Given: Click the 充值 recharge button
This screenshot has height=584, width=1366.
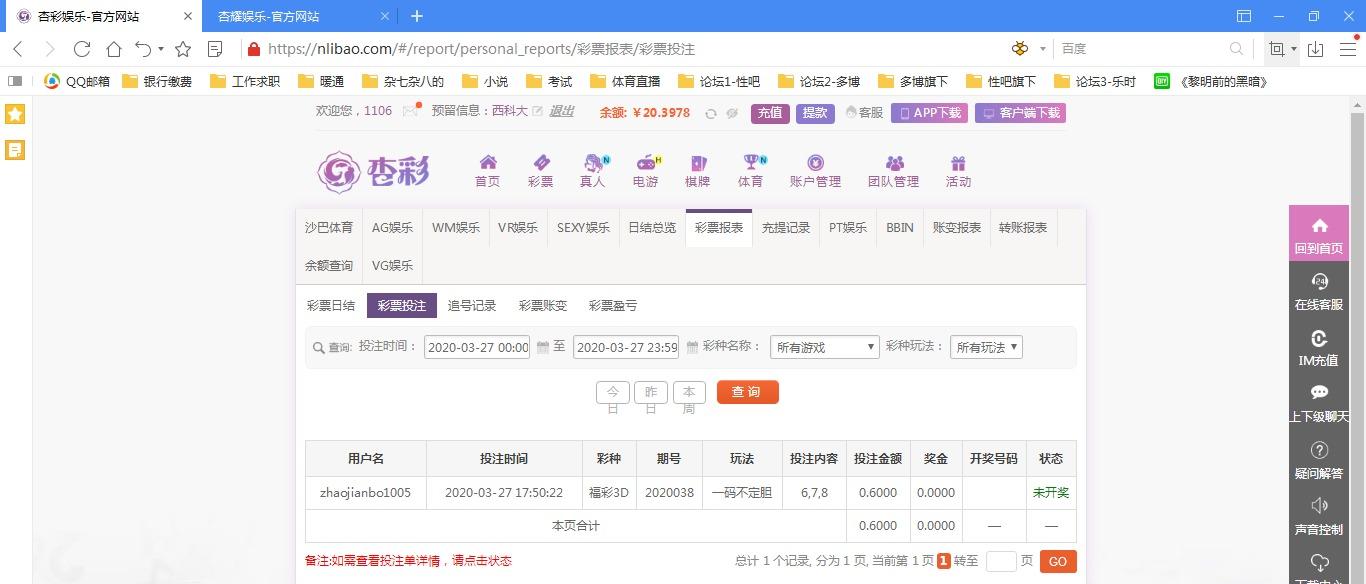Looking at the screenshot, I should pyautogui.click(x=770, y=113).
